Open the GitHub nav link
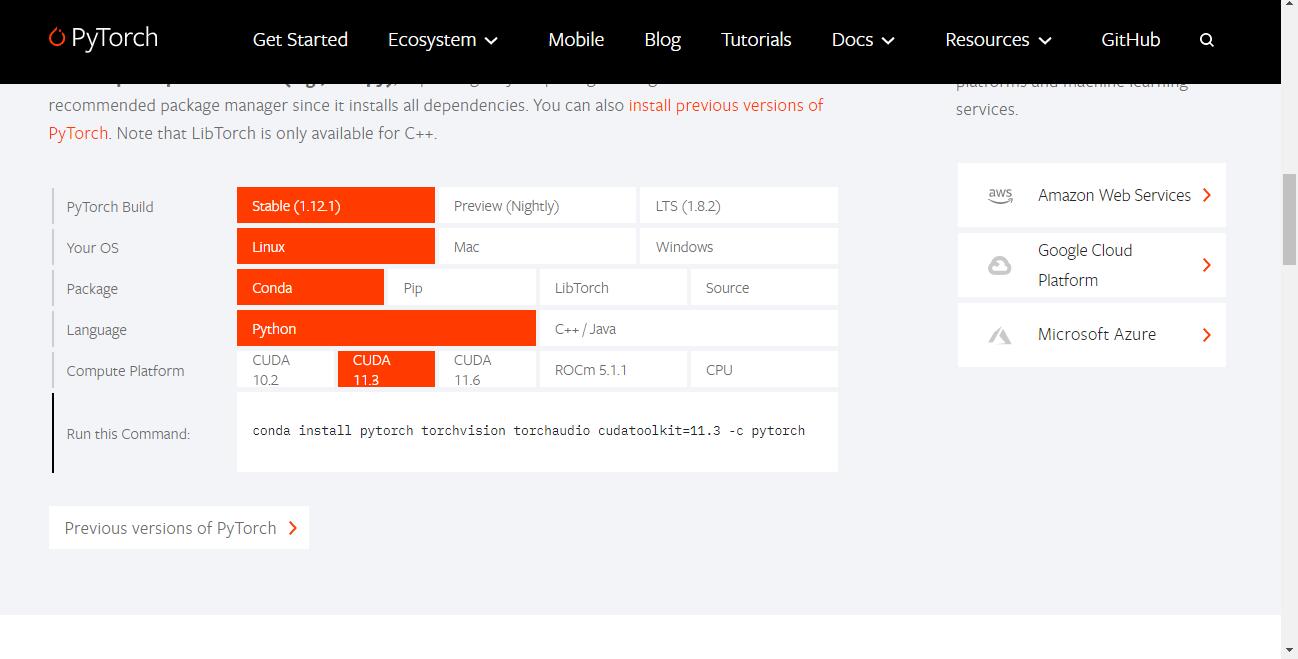This screenshot has height=659, width=1298. [1130, 40]
